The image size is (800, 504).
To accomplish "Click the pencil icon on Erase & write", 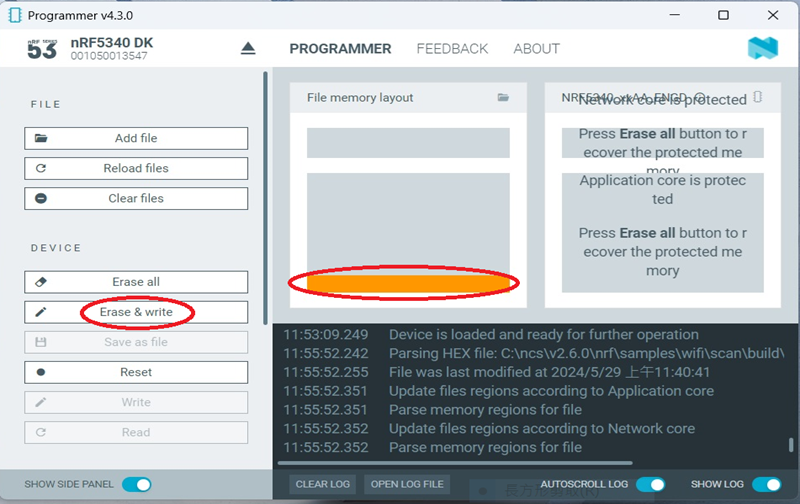I will pyautogui.click(x=41, y=312).
